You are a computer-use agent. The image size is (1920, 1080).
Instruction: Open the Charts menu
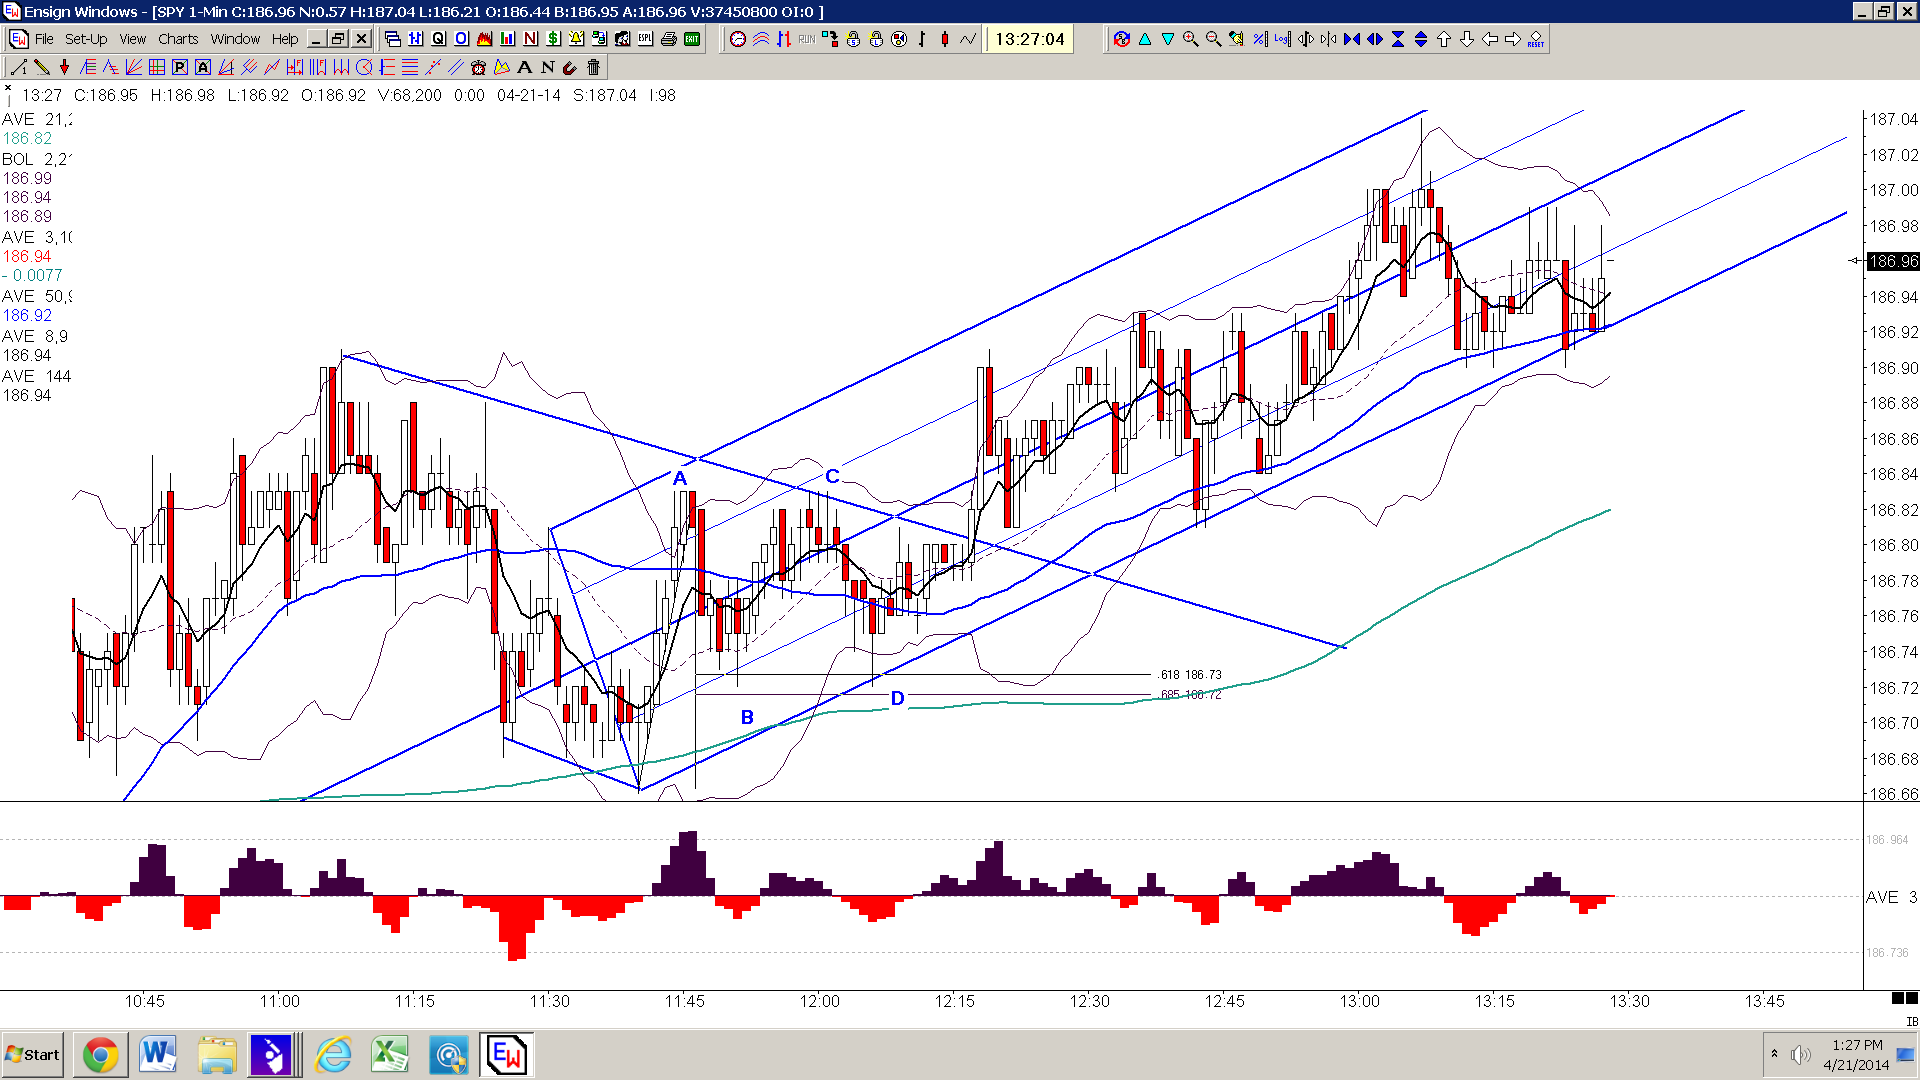pos(178,39)
